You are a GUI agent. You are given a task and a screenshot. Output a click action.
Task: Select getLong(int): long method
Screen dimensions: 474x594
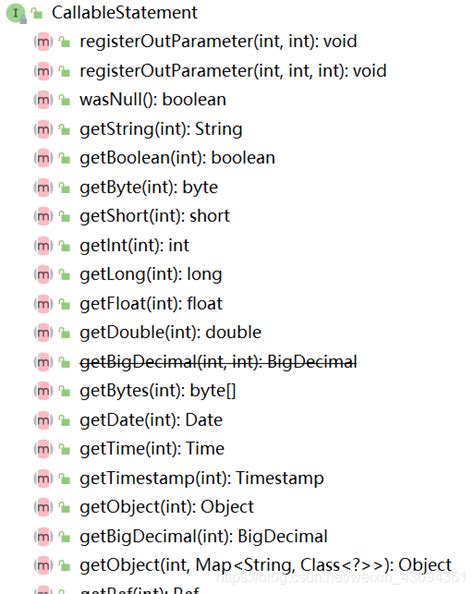(151, 275)
